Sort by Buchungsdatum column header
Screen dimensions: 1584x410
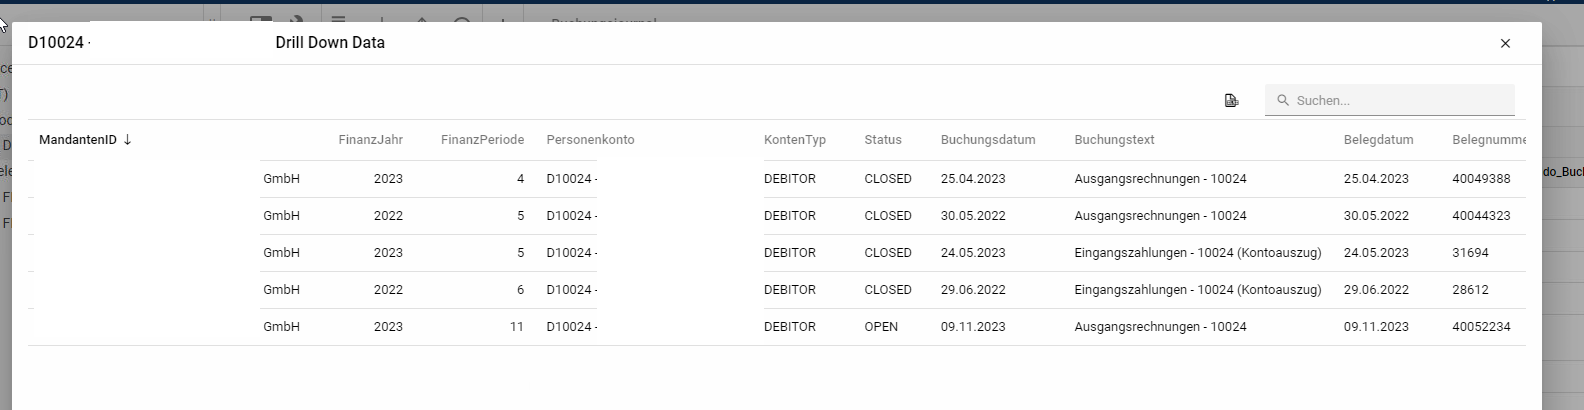tap(987, 140)
